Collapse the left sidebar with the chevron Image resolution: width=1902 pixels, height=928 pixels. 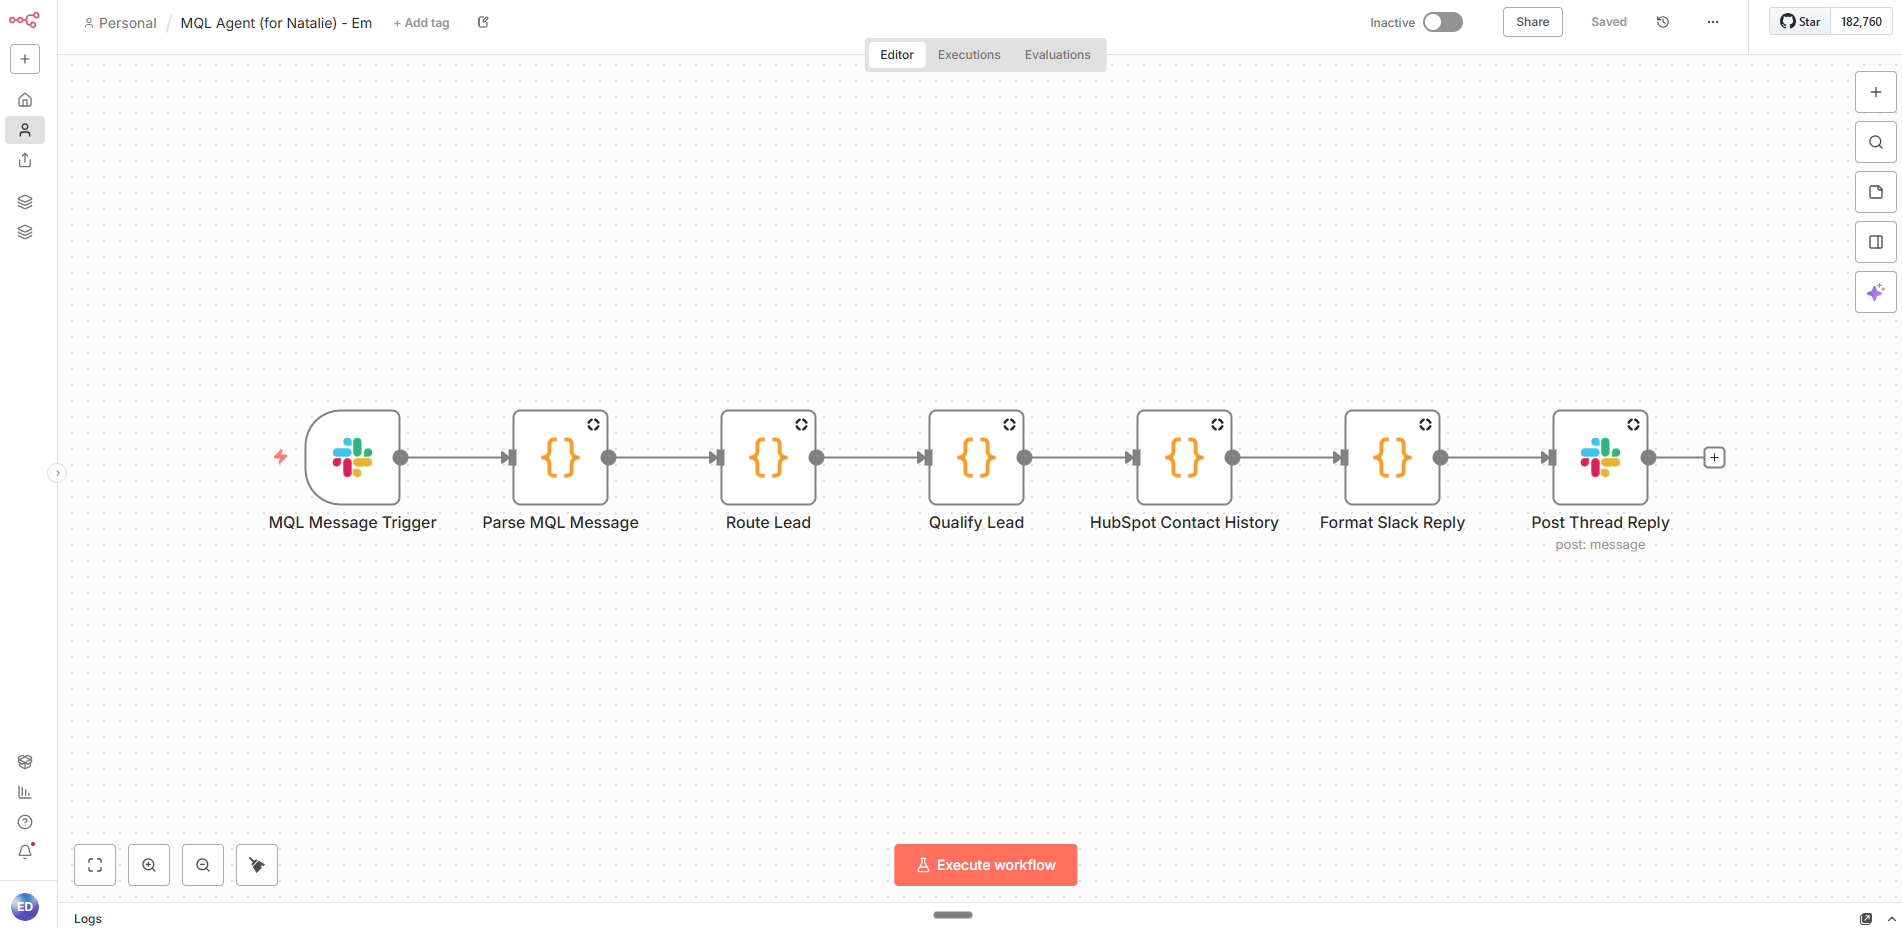pos(58,472)
